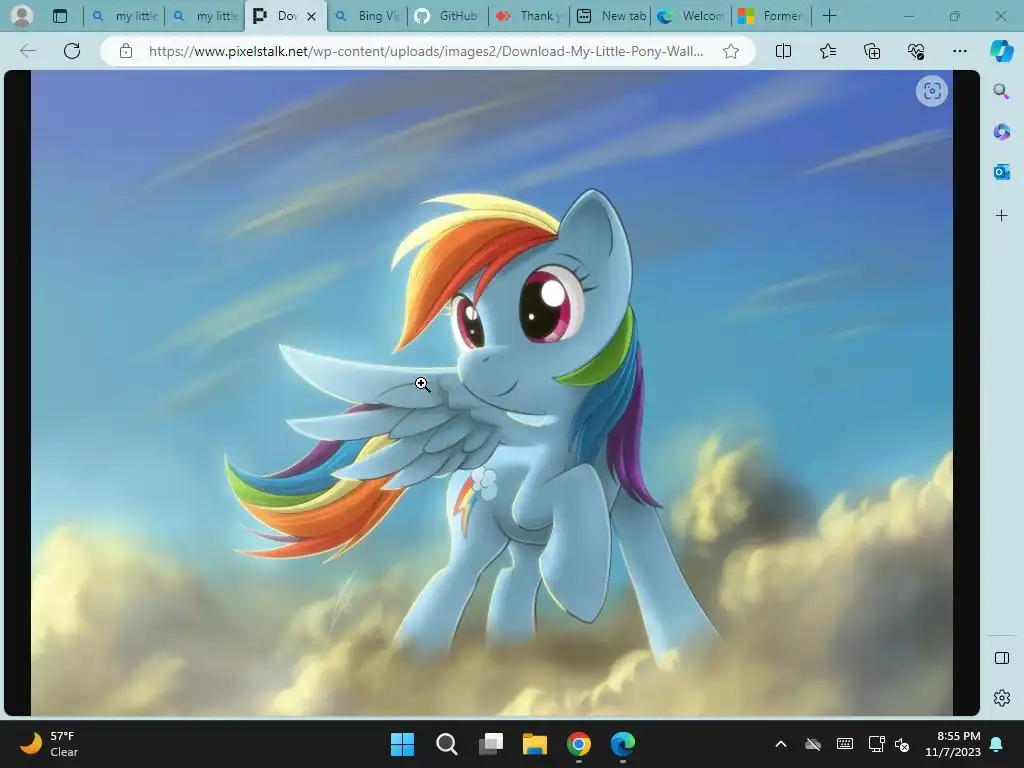
Task: Open sidebar settings gear
Action: click(x=1001, y=698)
